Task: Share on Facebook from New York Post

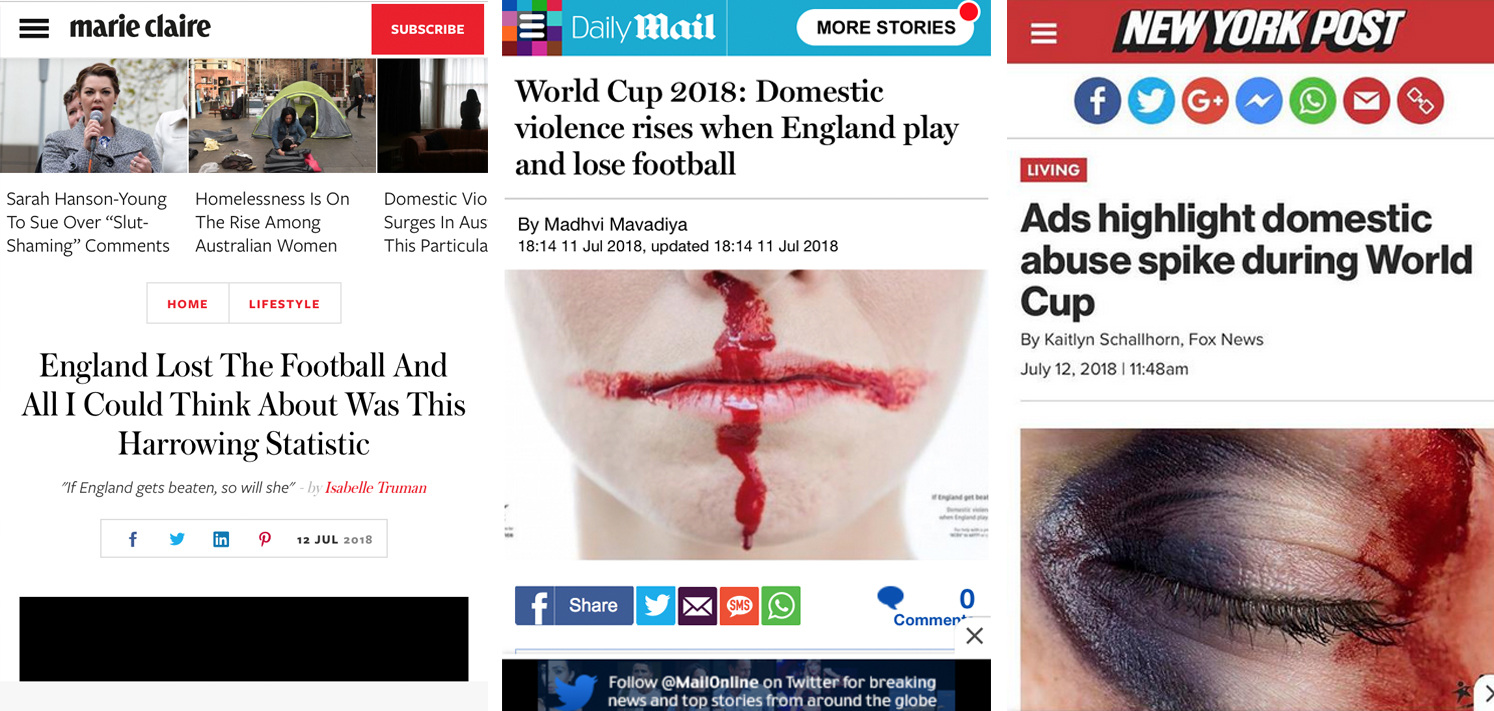Action: tap(1097, 101)
